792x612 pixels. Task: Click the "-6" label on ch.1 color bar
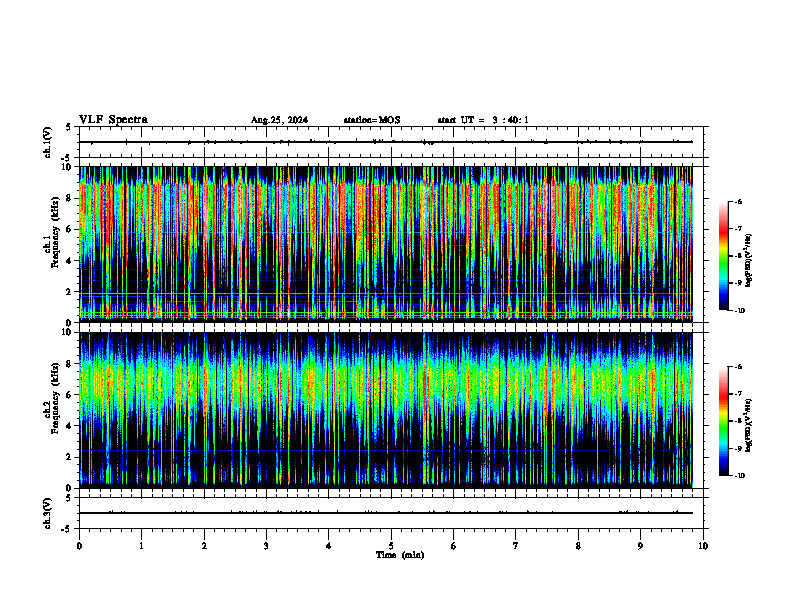738,202
